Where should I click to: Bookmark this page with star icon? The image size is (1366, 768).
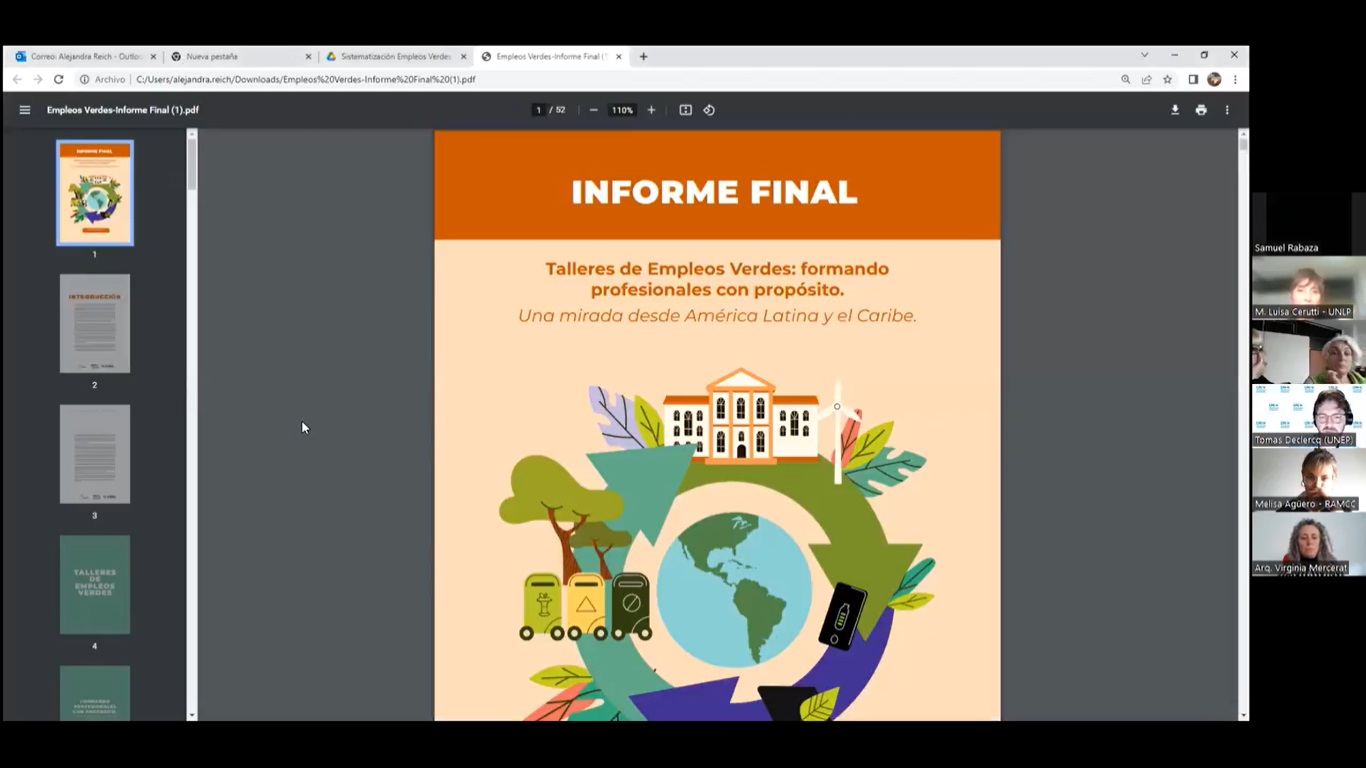coord(1167,80)
